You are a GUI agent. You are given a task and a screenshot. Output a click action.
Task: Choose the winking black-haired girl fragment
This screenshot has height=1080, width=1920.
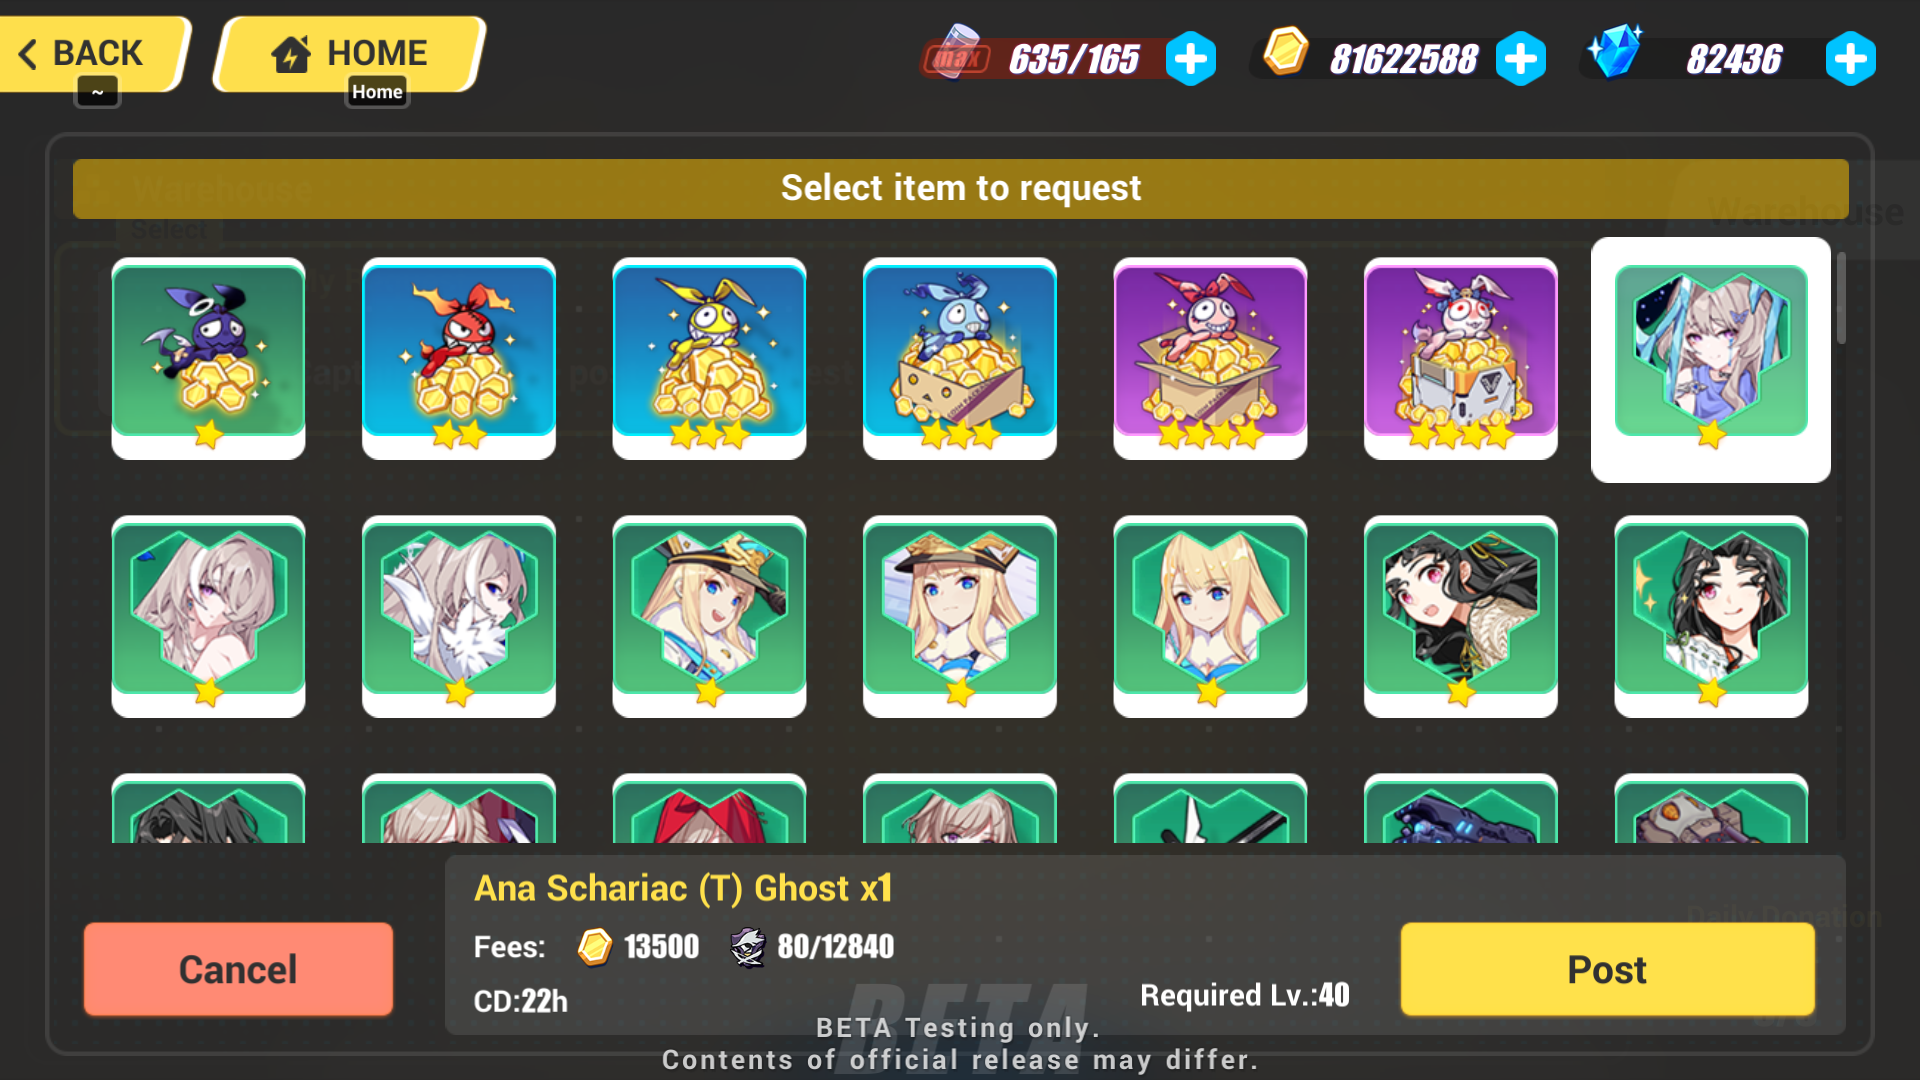point(1711,616)
